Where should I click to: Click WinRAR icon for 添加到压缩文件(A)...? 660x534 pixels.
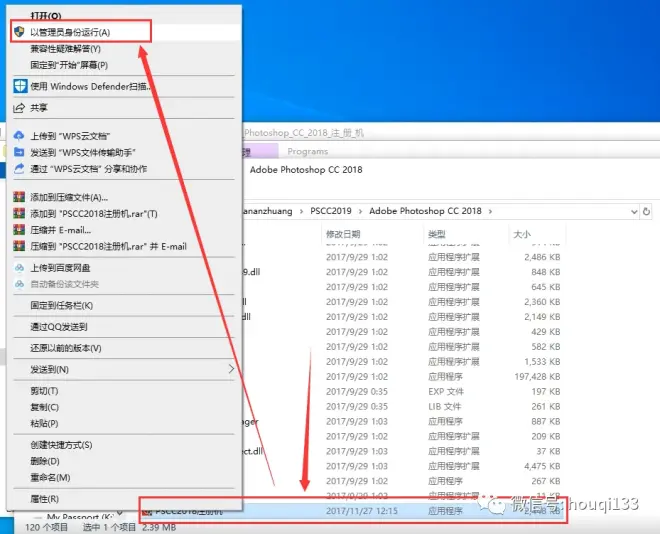[x=19, y=197]
